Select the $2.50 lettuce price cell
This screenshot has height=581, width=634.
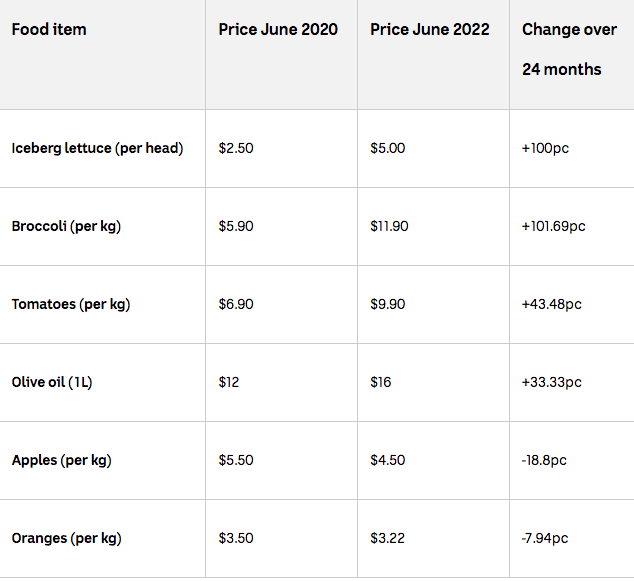pyautogui.click(x=236, y=148)
